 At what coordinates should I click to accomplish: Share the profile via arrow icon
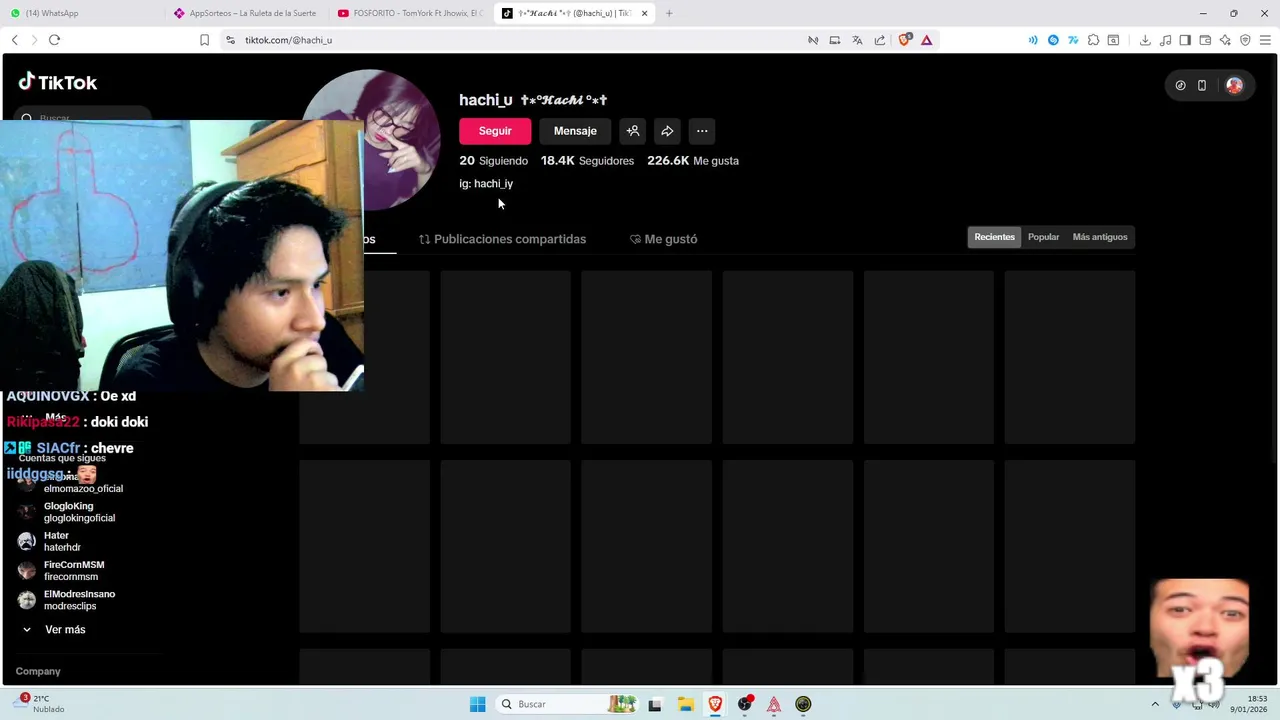point(667,131)
